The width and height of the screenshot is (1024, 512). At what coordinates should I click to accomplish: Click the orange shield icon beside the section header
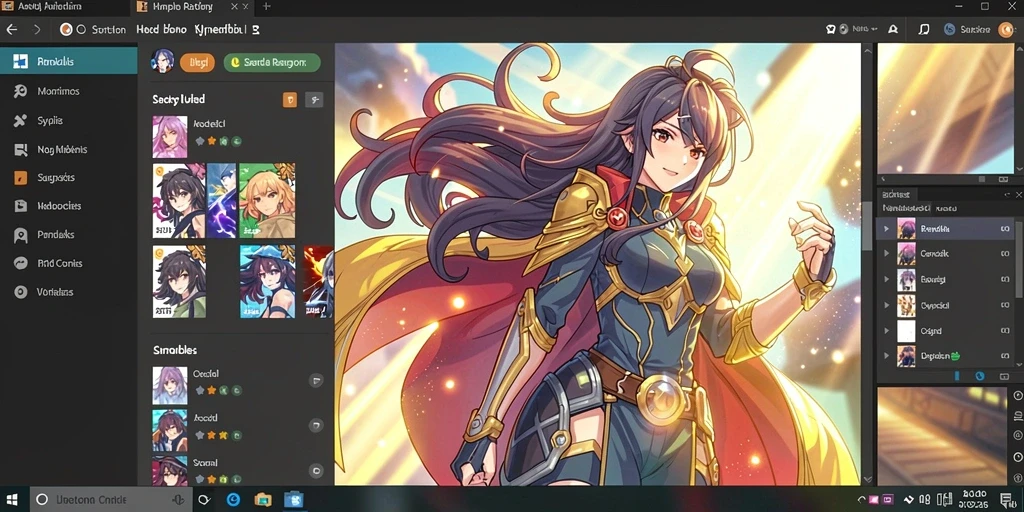coord(290,99)
